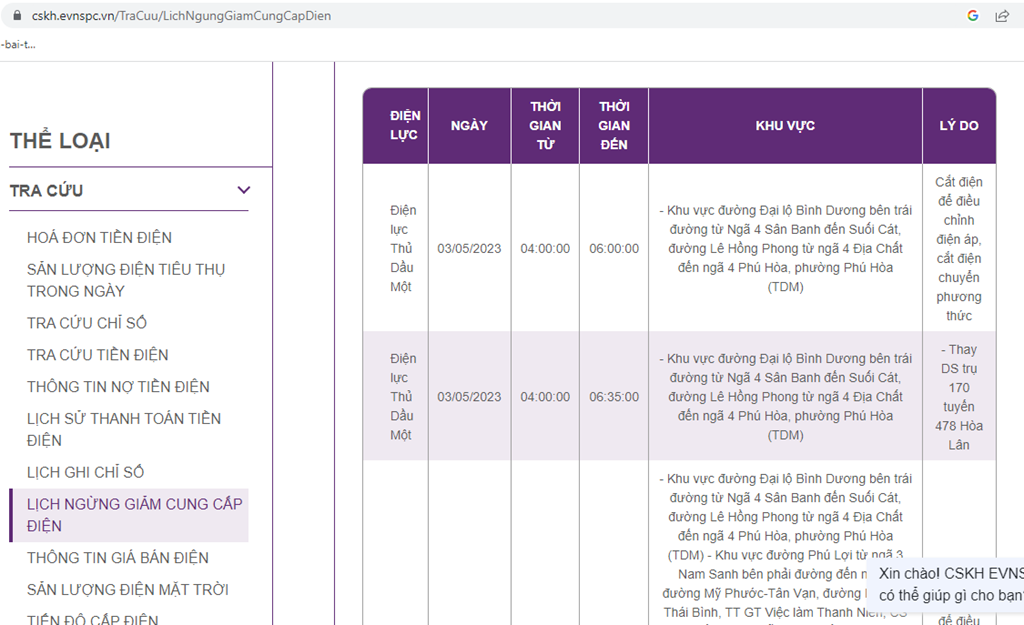Click the THỜI GIAN ĐẾN column header

point(614,125)
